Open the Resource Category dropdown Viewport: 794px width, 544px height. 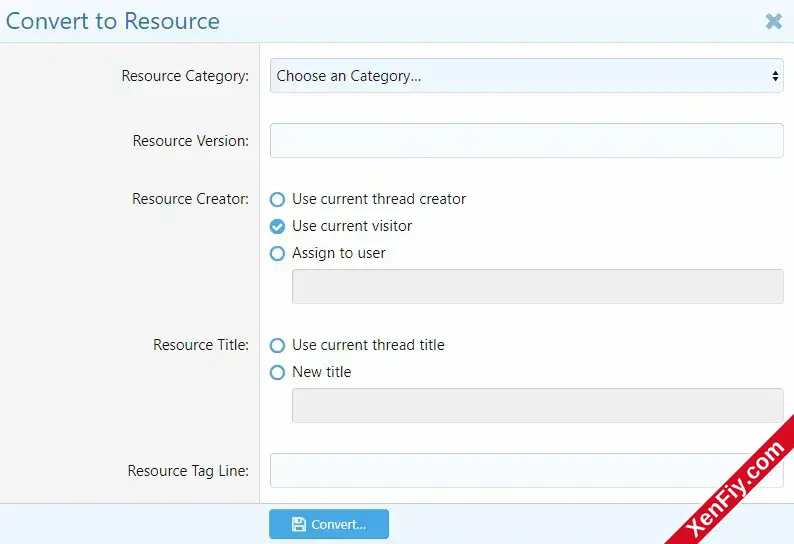(x=527, y=75)
